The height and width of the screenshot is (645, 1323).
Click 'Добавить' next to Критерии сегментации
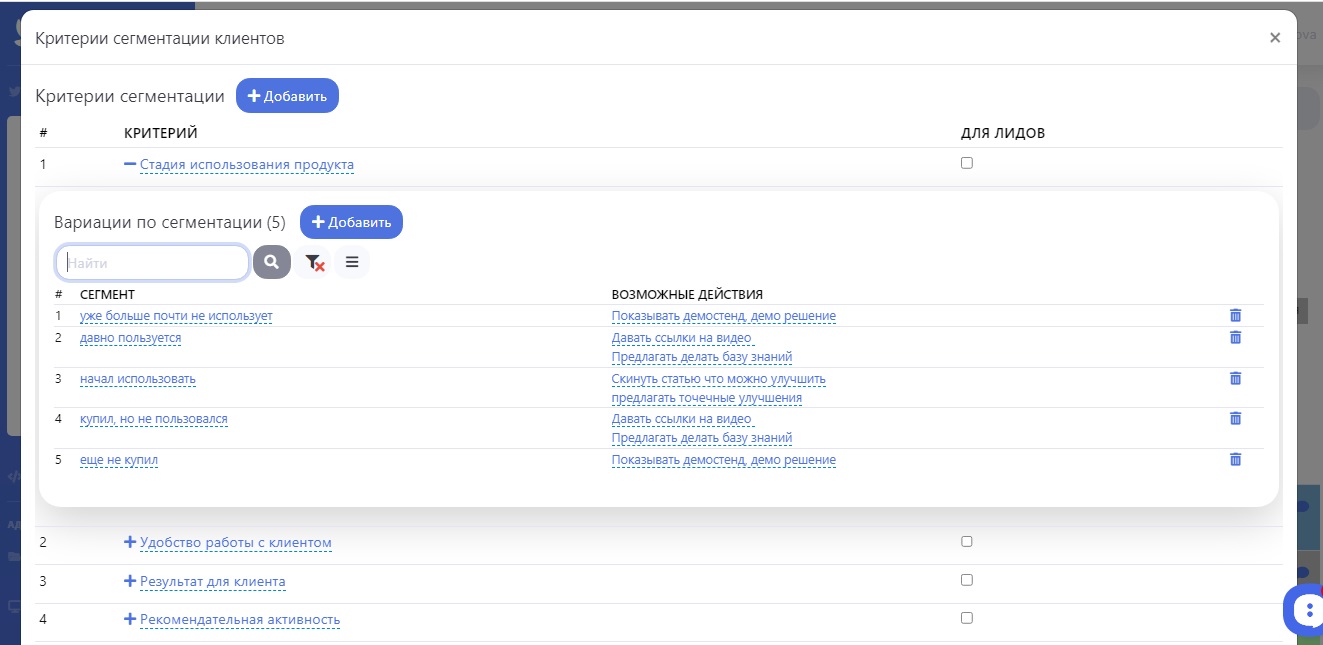tap(287, 96)
